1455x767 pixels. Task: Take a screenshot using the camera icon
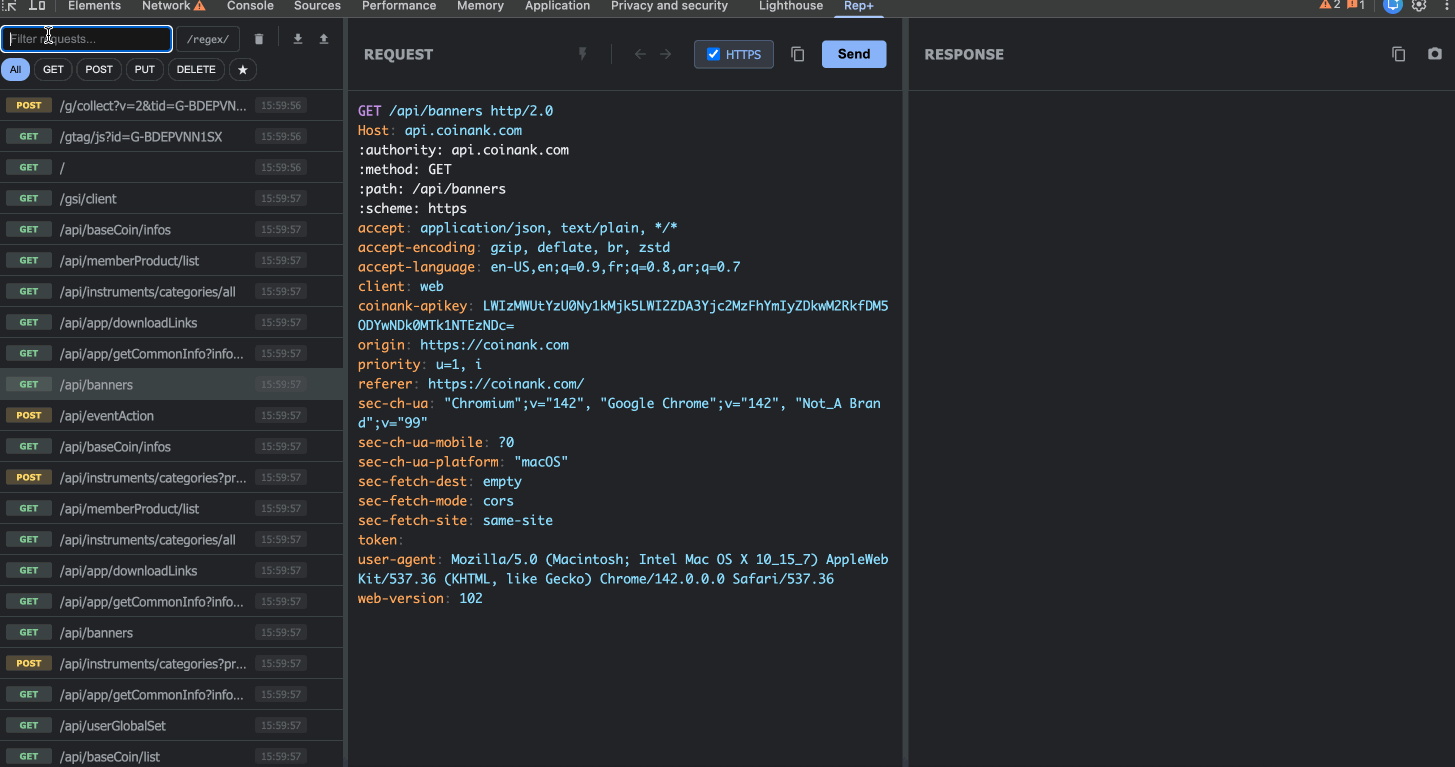coord(1435,54)
